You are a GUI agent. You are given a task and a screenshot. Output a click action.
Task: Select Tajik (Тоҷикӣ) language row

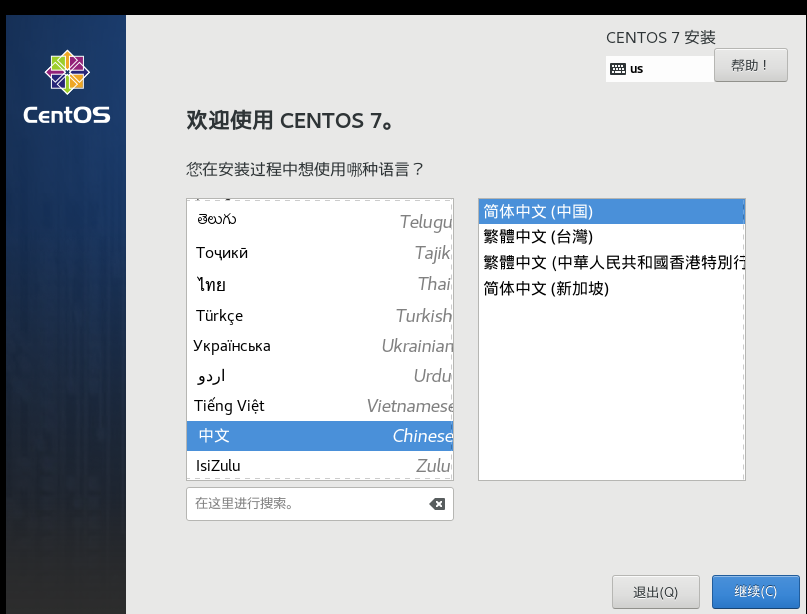pyautogui.click(x=320, y=253)
